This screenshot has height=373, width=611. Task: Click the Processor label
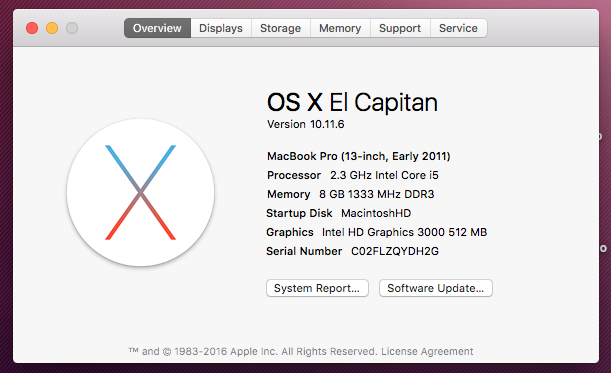click(294, 175)
